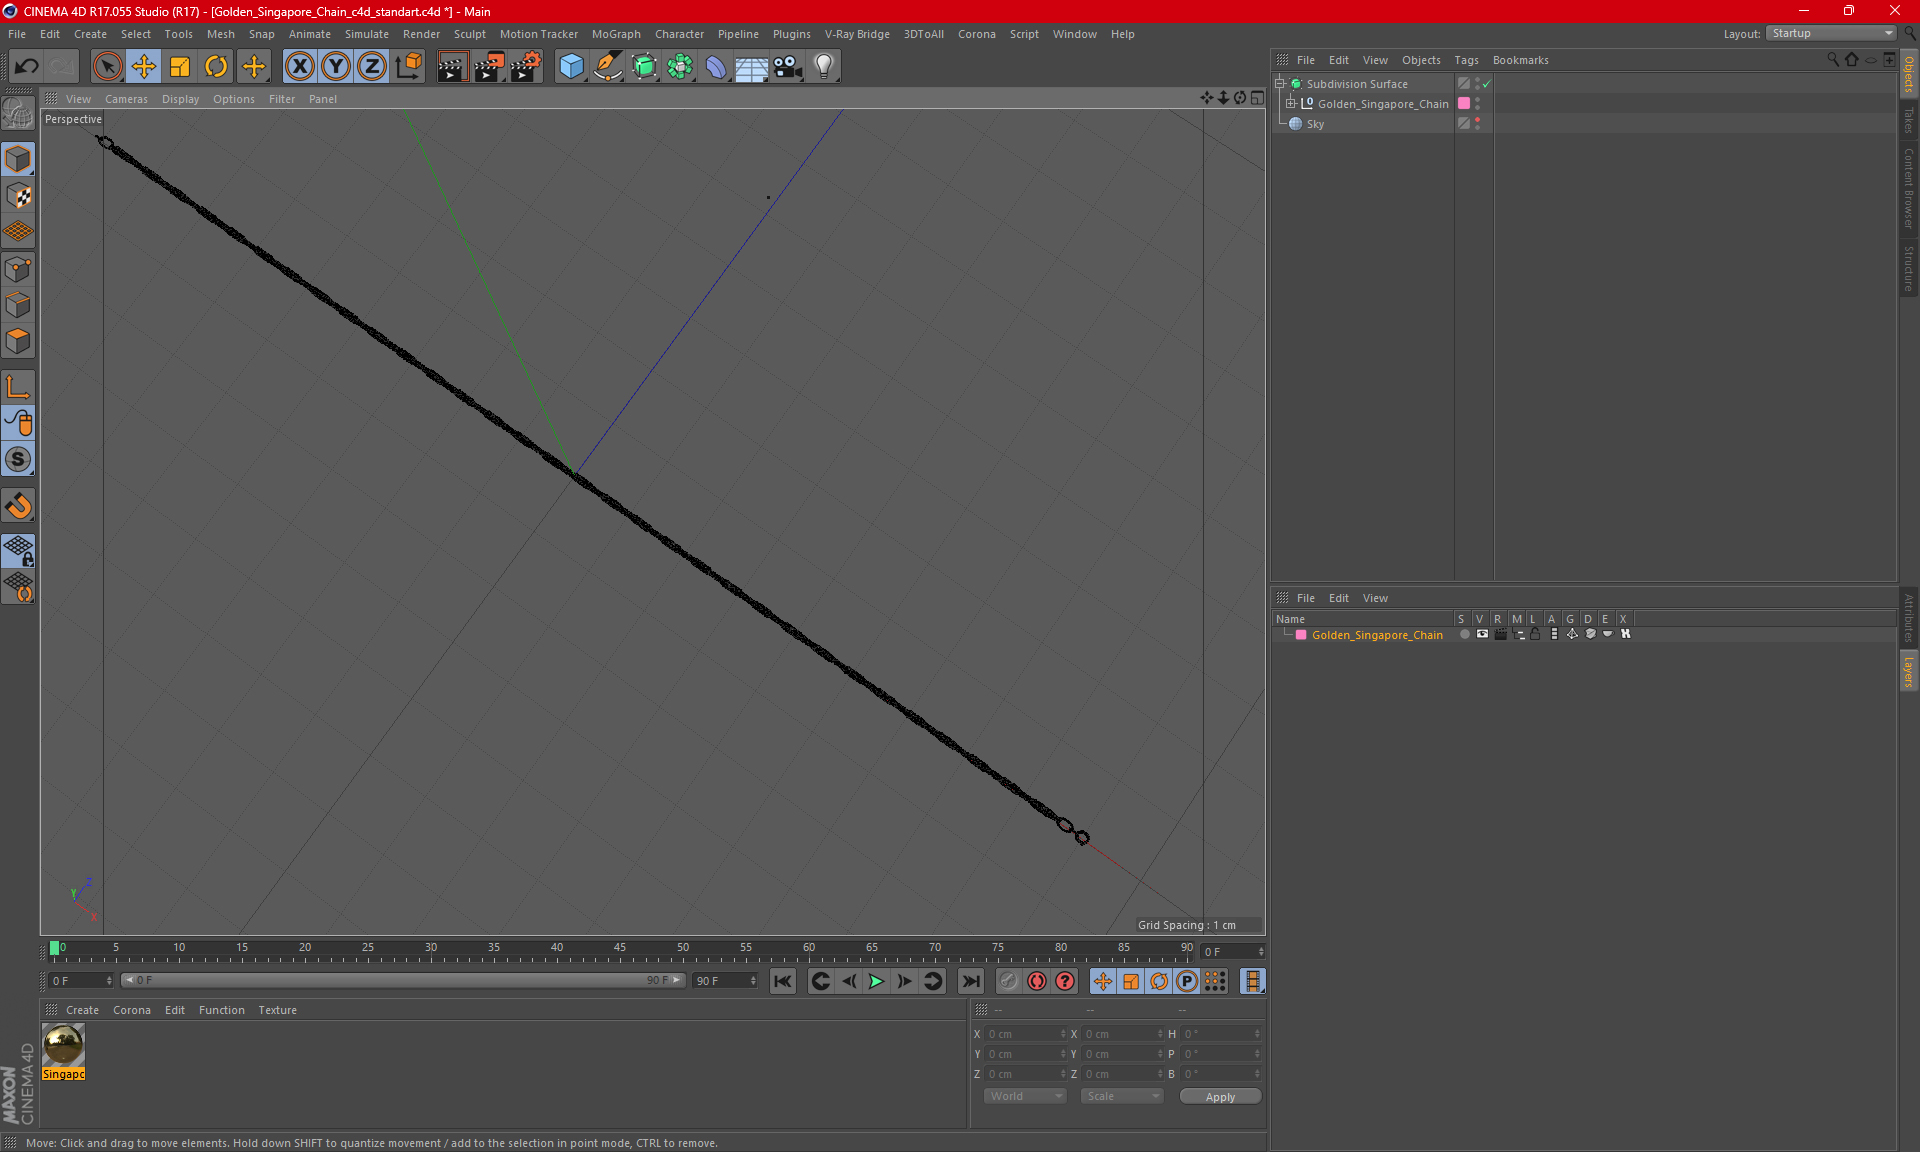Toggle layer Golden_Singapore_Chain view eye icon
The height and width of the screenshot is (1152, 1920).
(1482, 634)
